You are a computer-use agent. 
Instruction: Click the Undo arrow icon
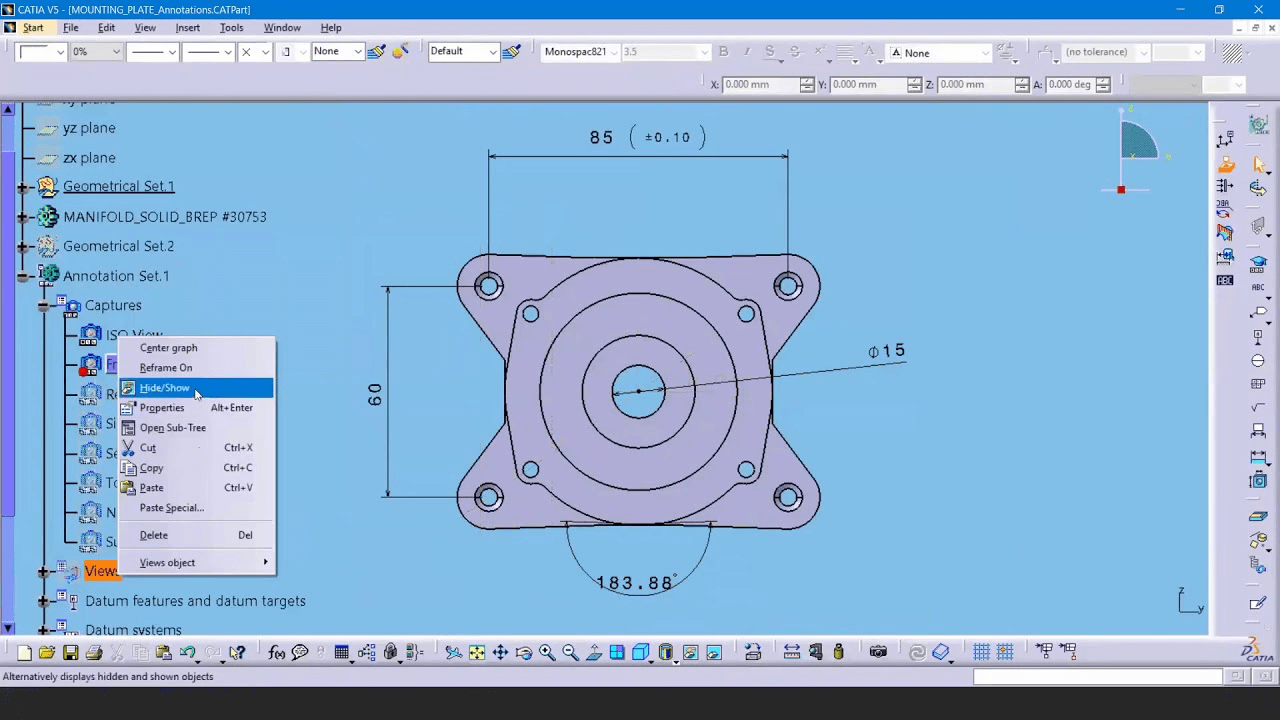[x=187, y=653]
